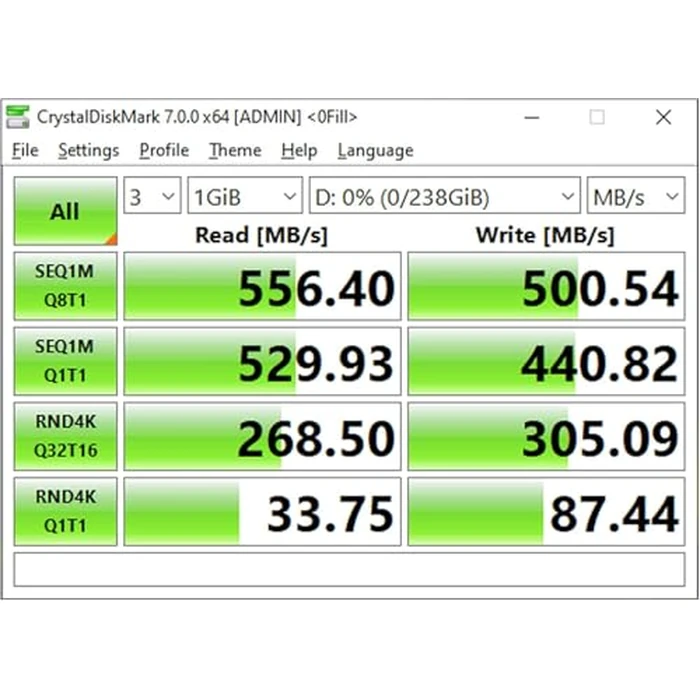Screen dimensions: 700x700
Task: Open the Profile menu
Action: (x=164, y=150)
